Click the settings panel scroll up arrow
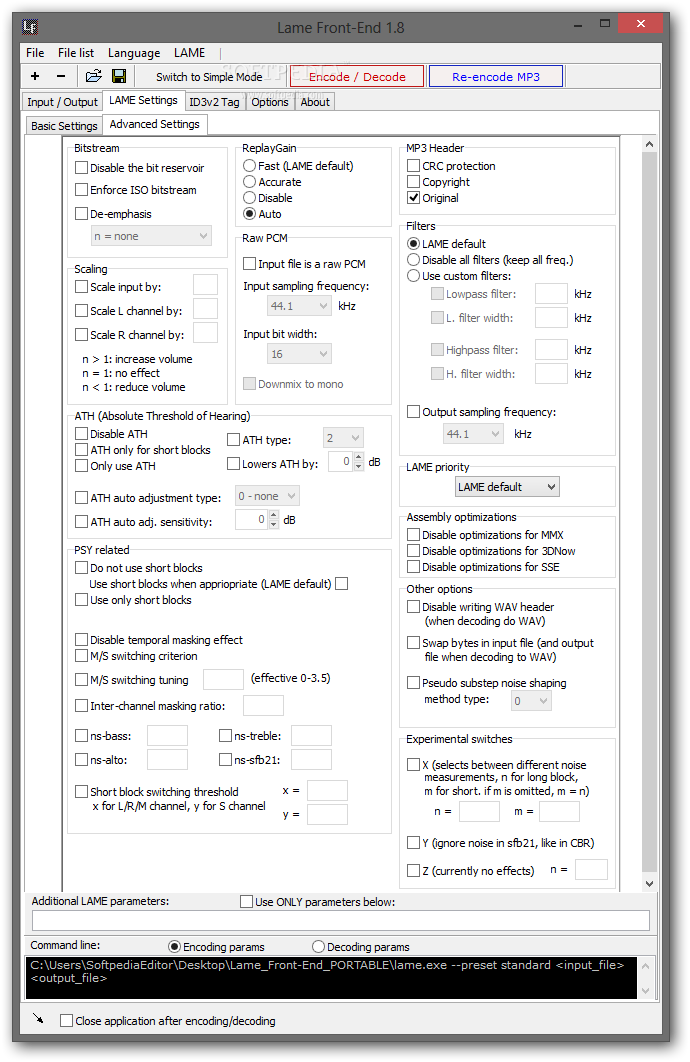This screenshot has height=1062, width=690. tap(649, 144)
